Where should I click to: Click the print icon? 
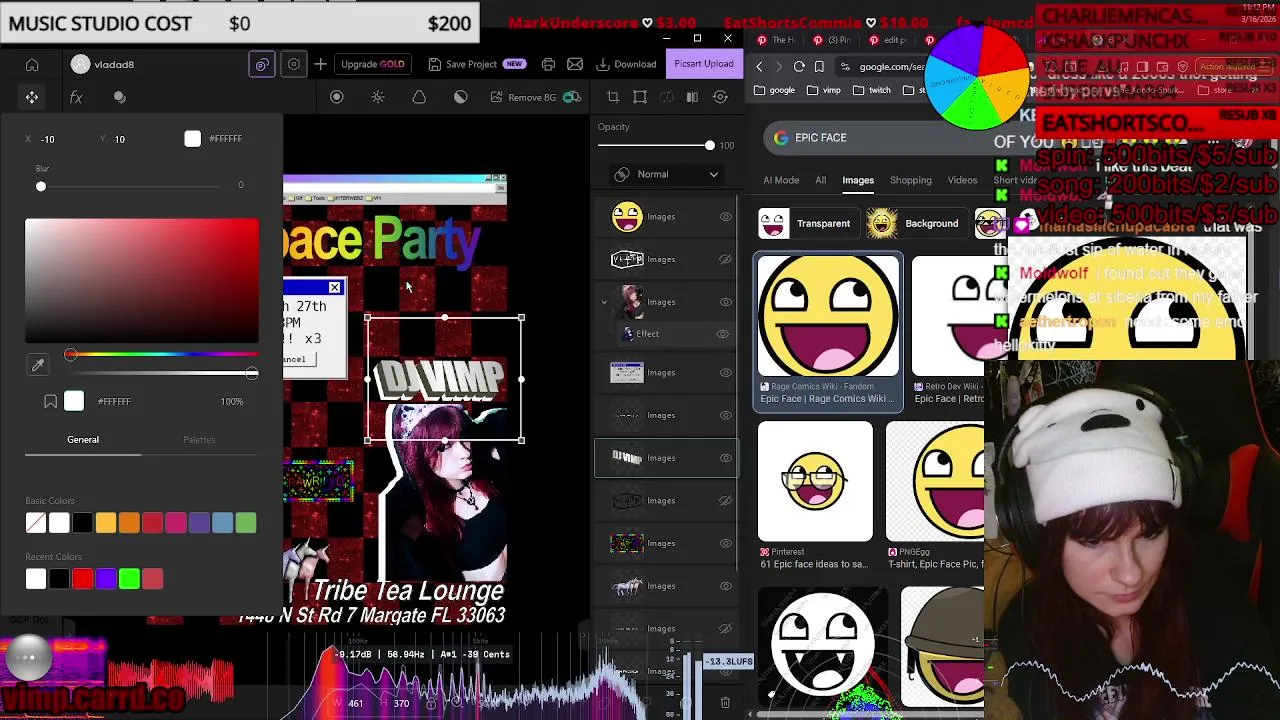coord(548,64)
